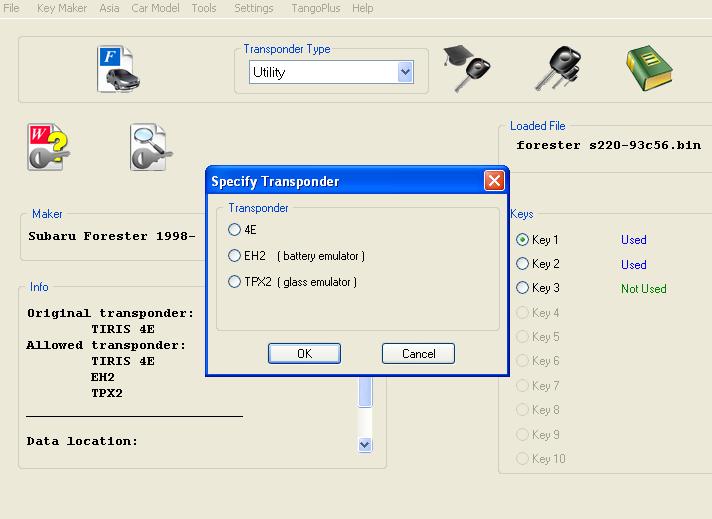Viewport: 712px width, 519px height.
Task: Confirm with the OK button
Action: (x=304, y=353)
